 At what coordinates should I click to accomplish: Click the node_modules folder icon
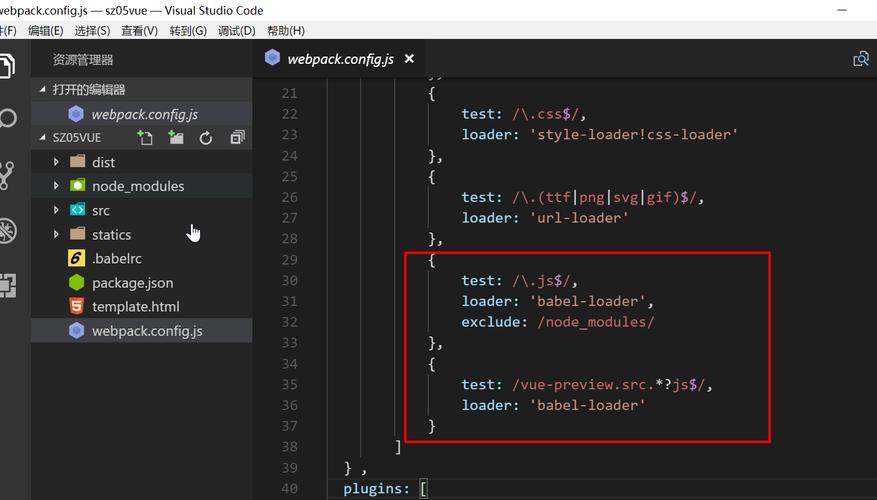pos(78,186)
